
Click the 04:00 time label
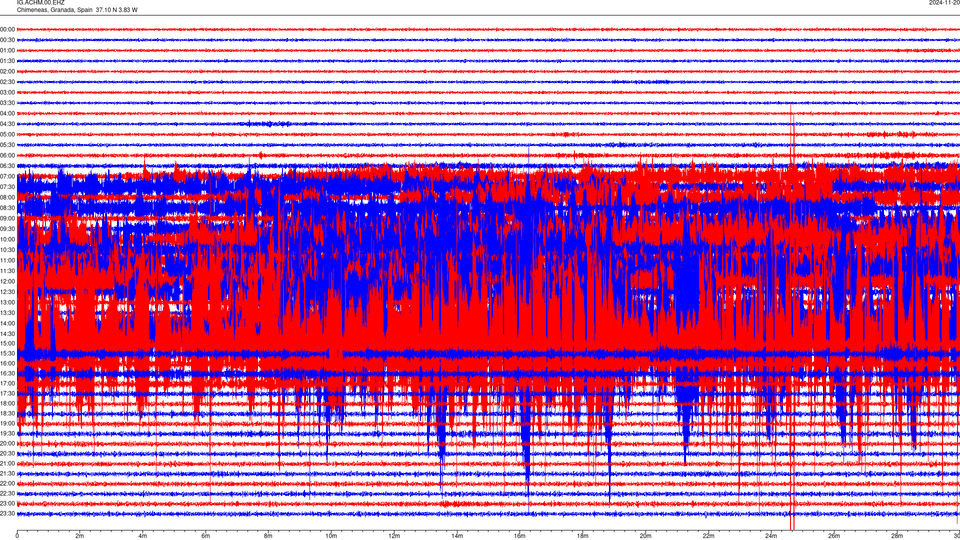[7, 113]
